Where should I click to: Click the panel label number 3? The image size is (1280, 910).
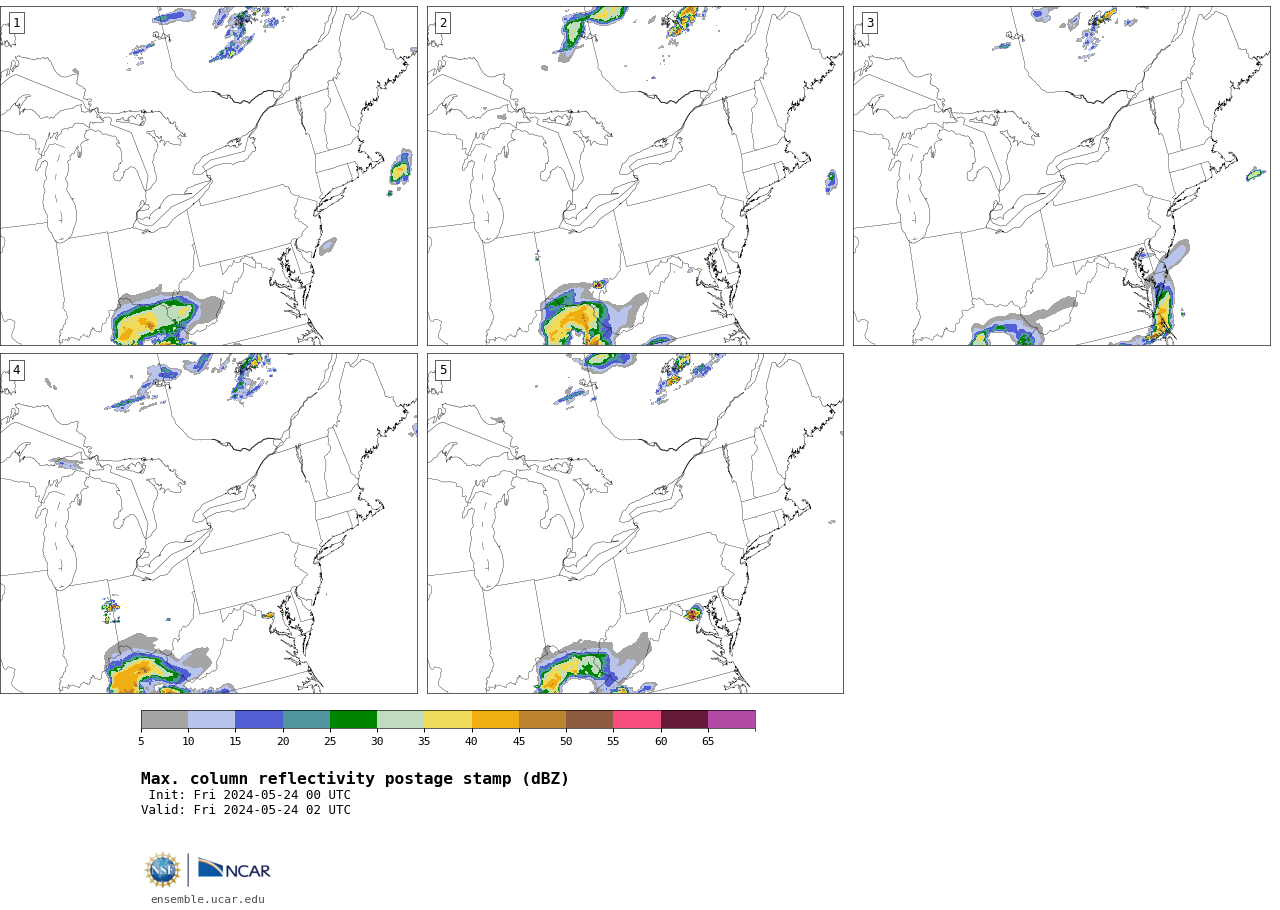[x=869, y=23]
